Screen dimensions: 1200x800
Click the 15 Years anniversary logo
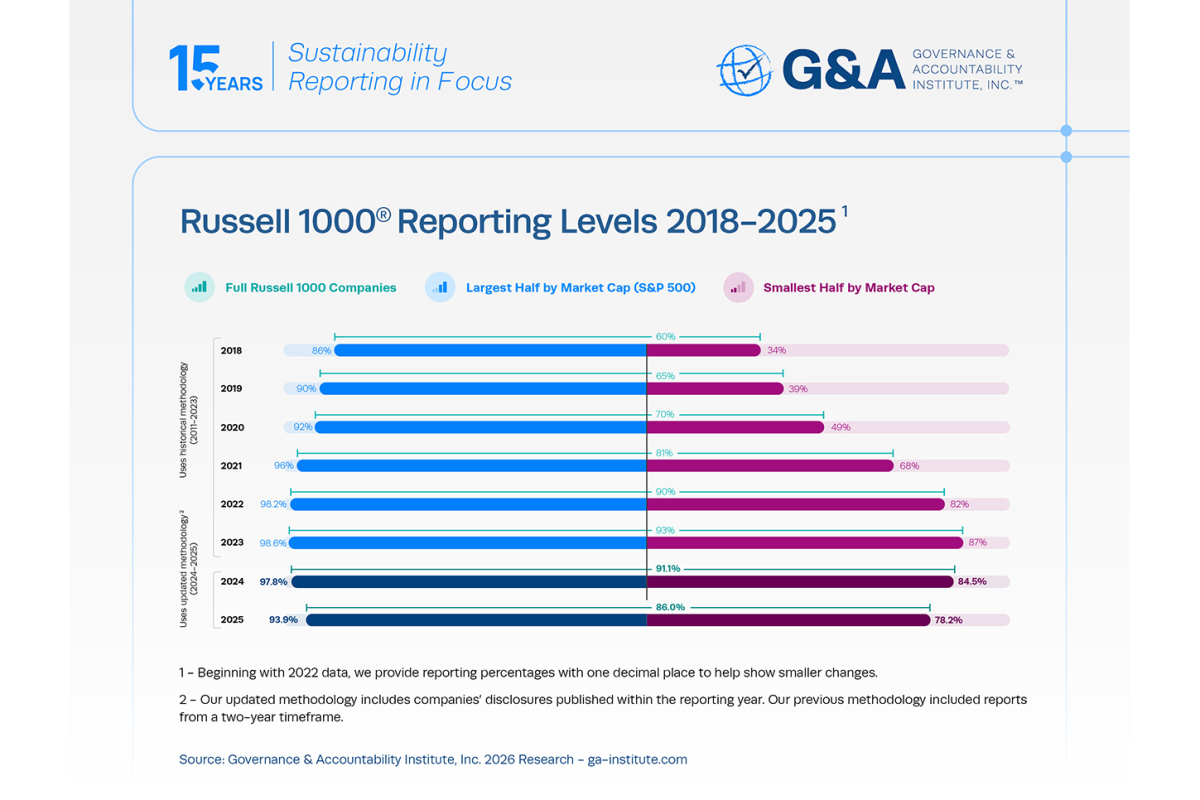[x=216, y=68]
